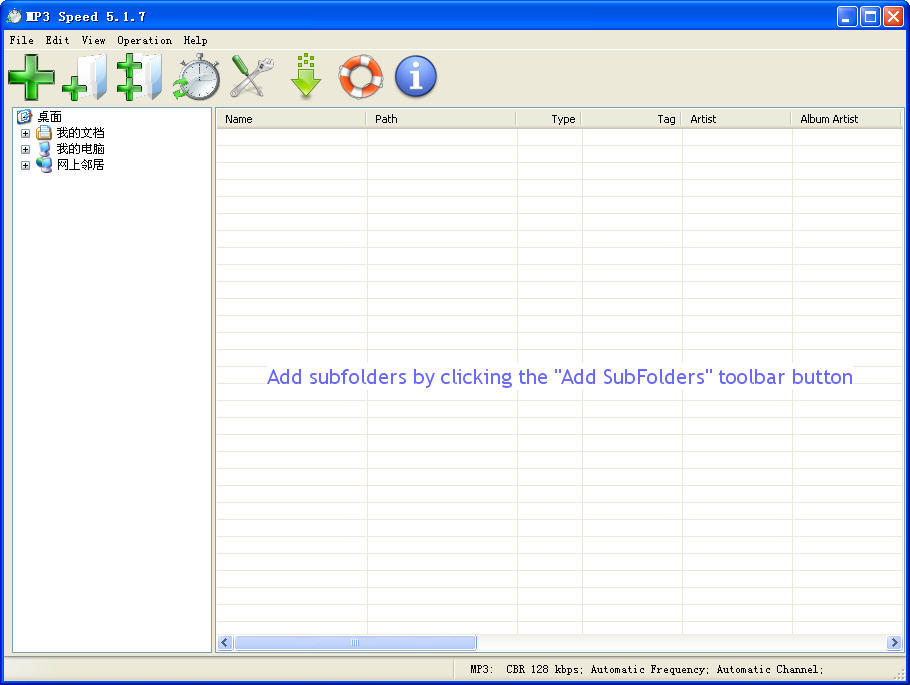The height and width of the screenshot is (685, 910).
Task: Click the 'Add subfolders by clicking' hint text
Action: (391, 377)
